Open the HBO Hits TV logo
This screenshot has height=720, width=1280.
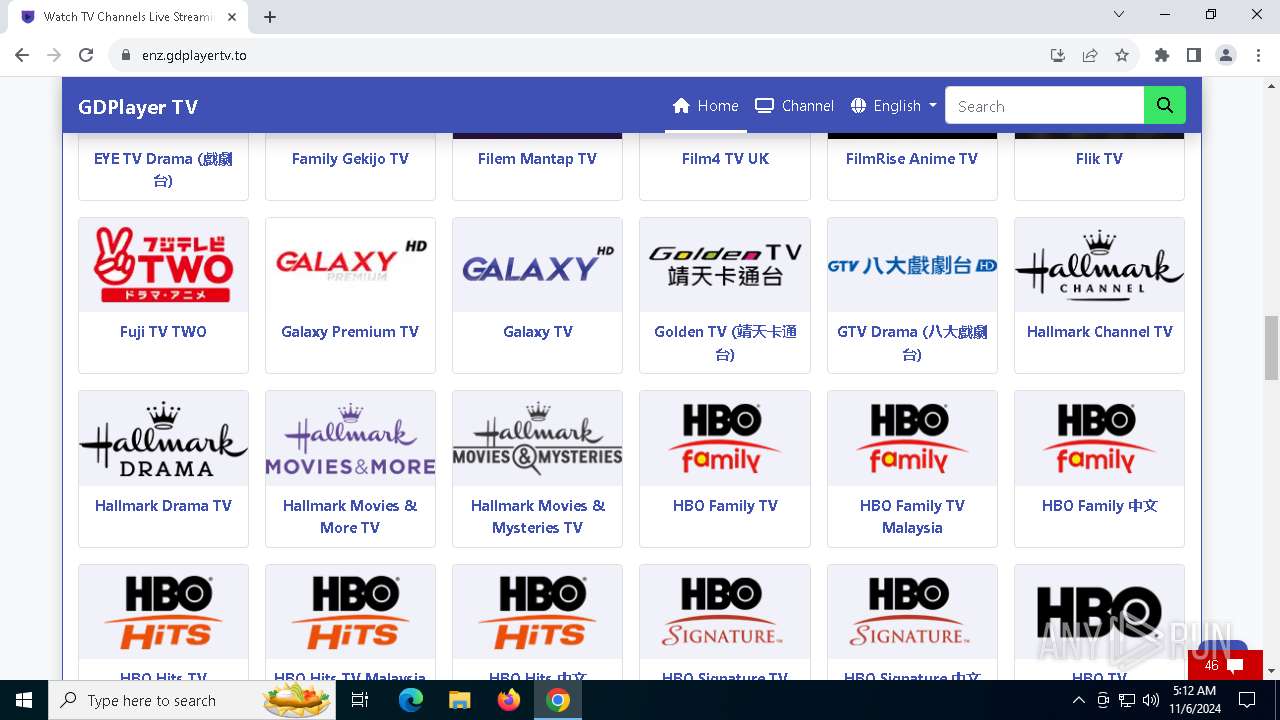click(163, 612)
